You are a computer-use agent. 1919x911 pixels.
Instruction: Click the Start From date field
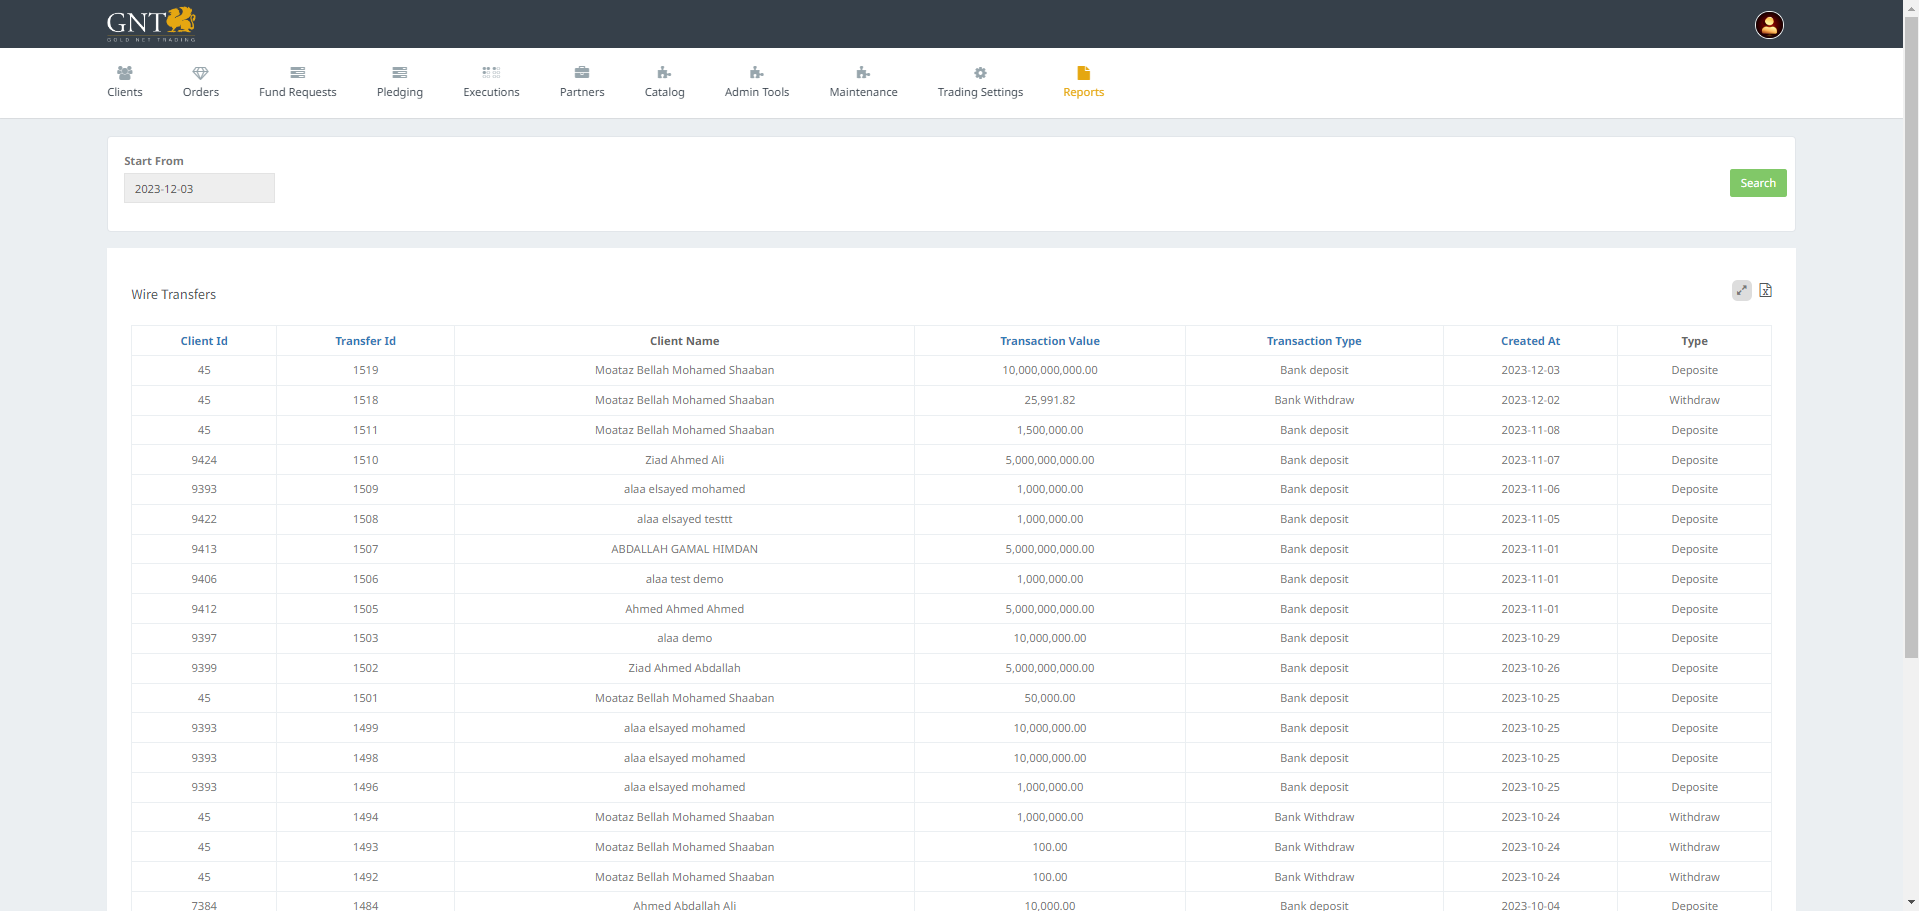199,189
